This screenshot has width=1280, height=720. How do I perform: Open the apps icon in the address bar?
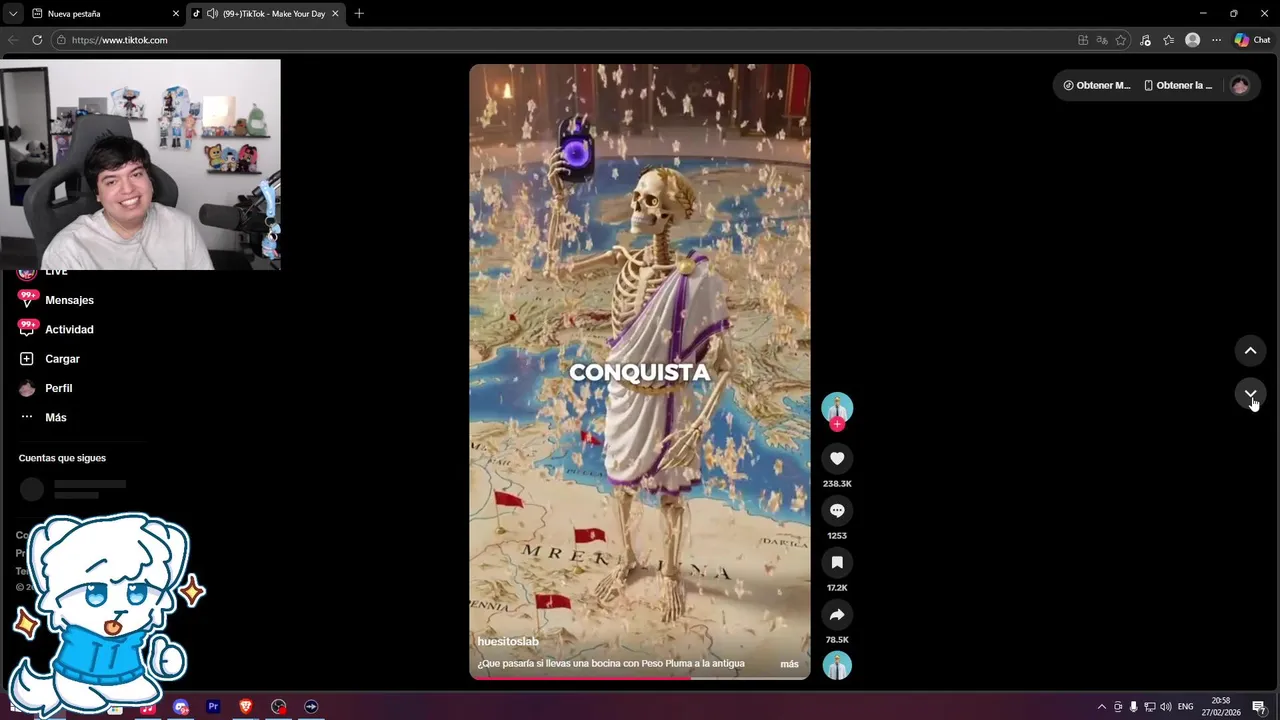click(x=1083, y=40)
